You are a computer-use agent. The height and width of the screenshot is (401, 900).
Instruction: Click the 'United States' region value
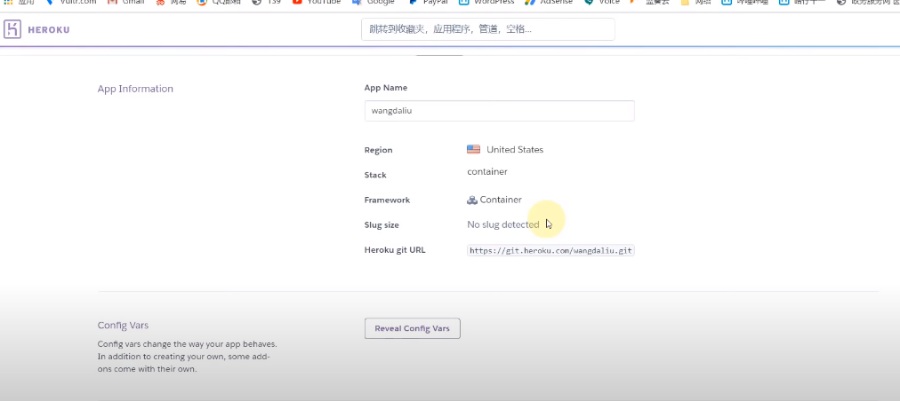pyautogui.click(x=515, y=150)
